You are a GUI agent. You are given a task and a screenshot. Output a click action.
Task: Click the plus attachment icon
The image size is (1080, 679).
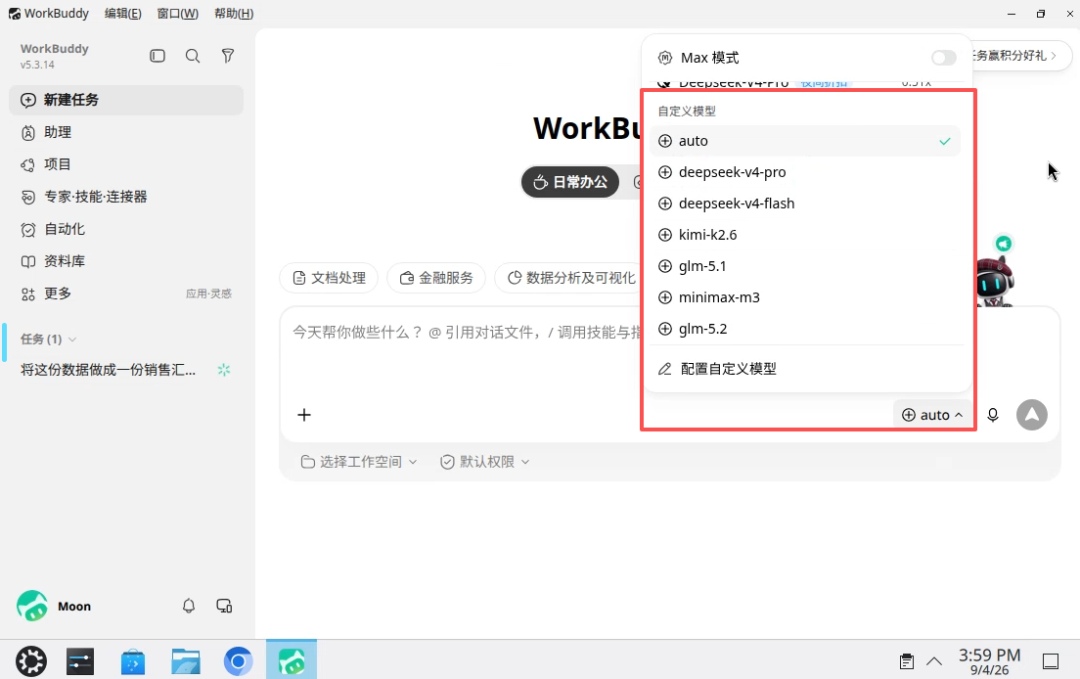304,415
